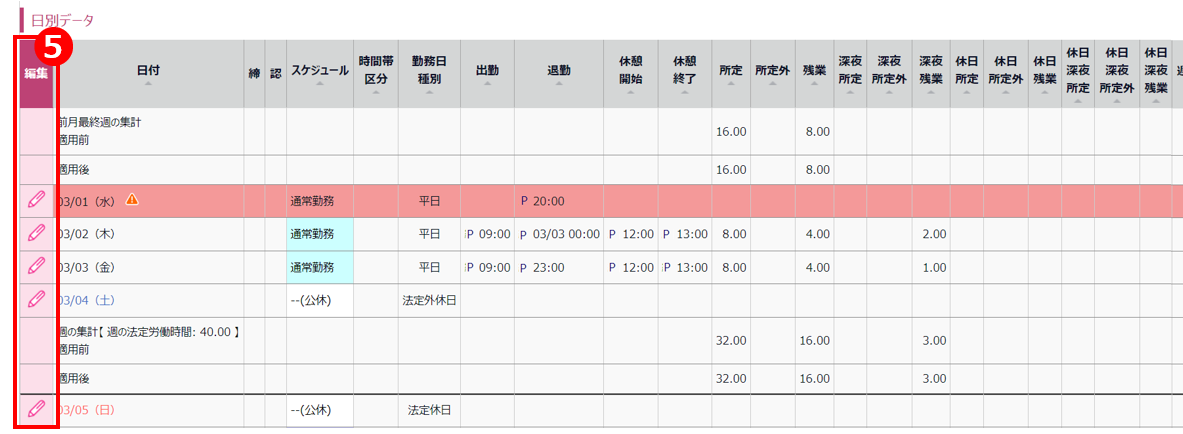Select 通常勤務 schedule cell on 03/03

tap(320, 267)
